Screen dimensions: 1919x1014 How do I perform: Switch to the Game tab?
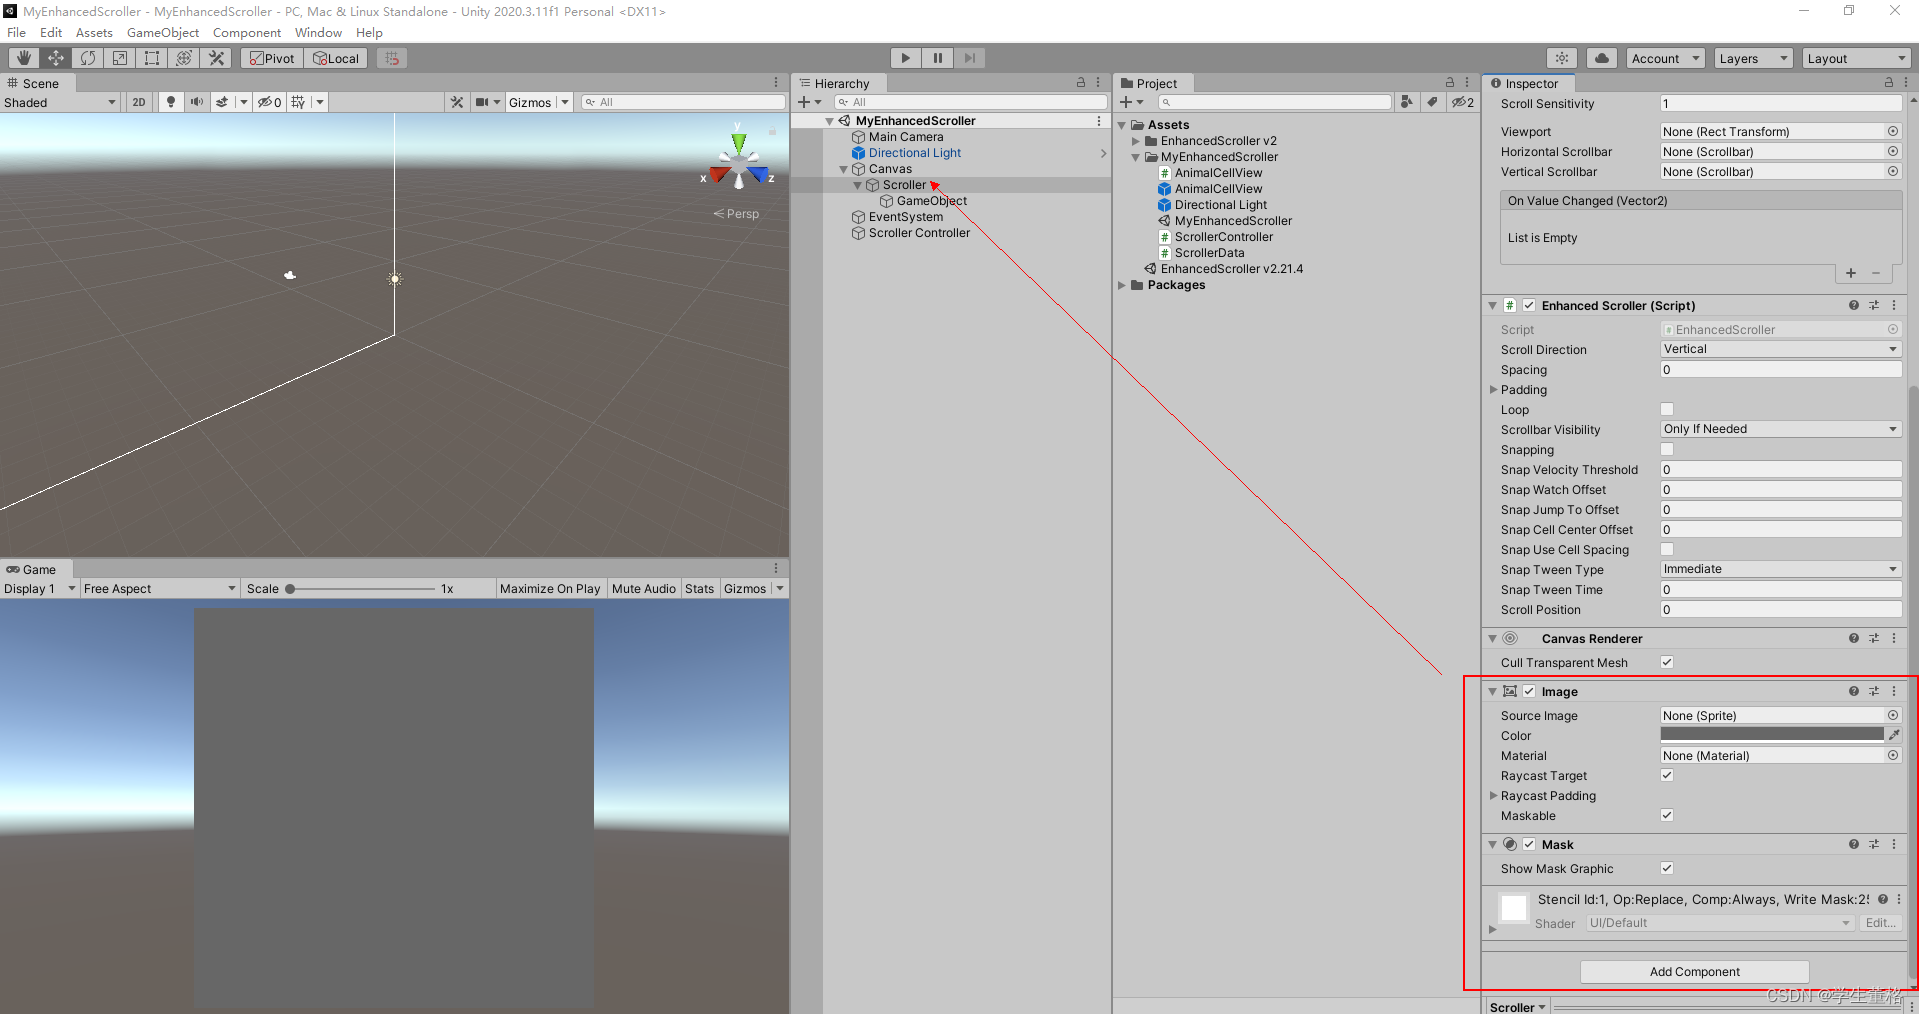(36, 569)
